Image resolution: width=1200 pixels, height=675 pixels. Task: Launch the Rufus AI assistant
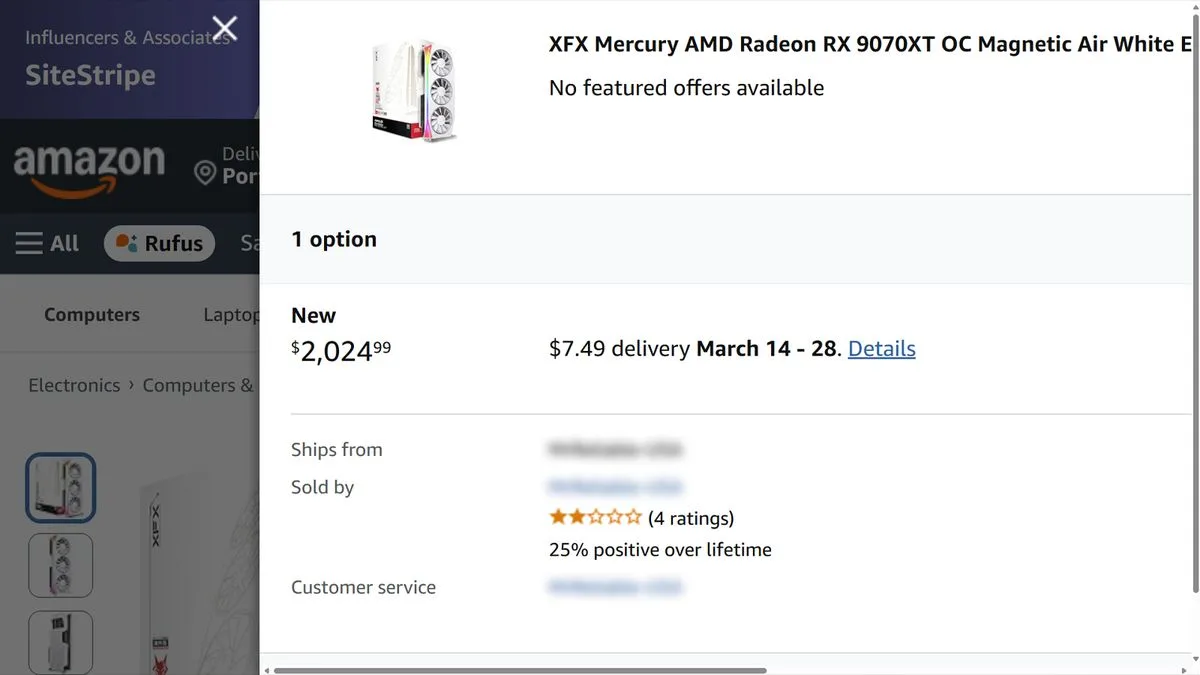pyautogui.click(x=158, y=242)
